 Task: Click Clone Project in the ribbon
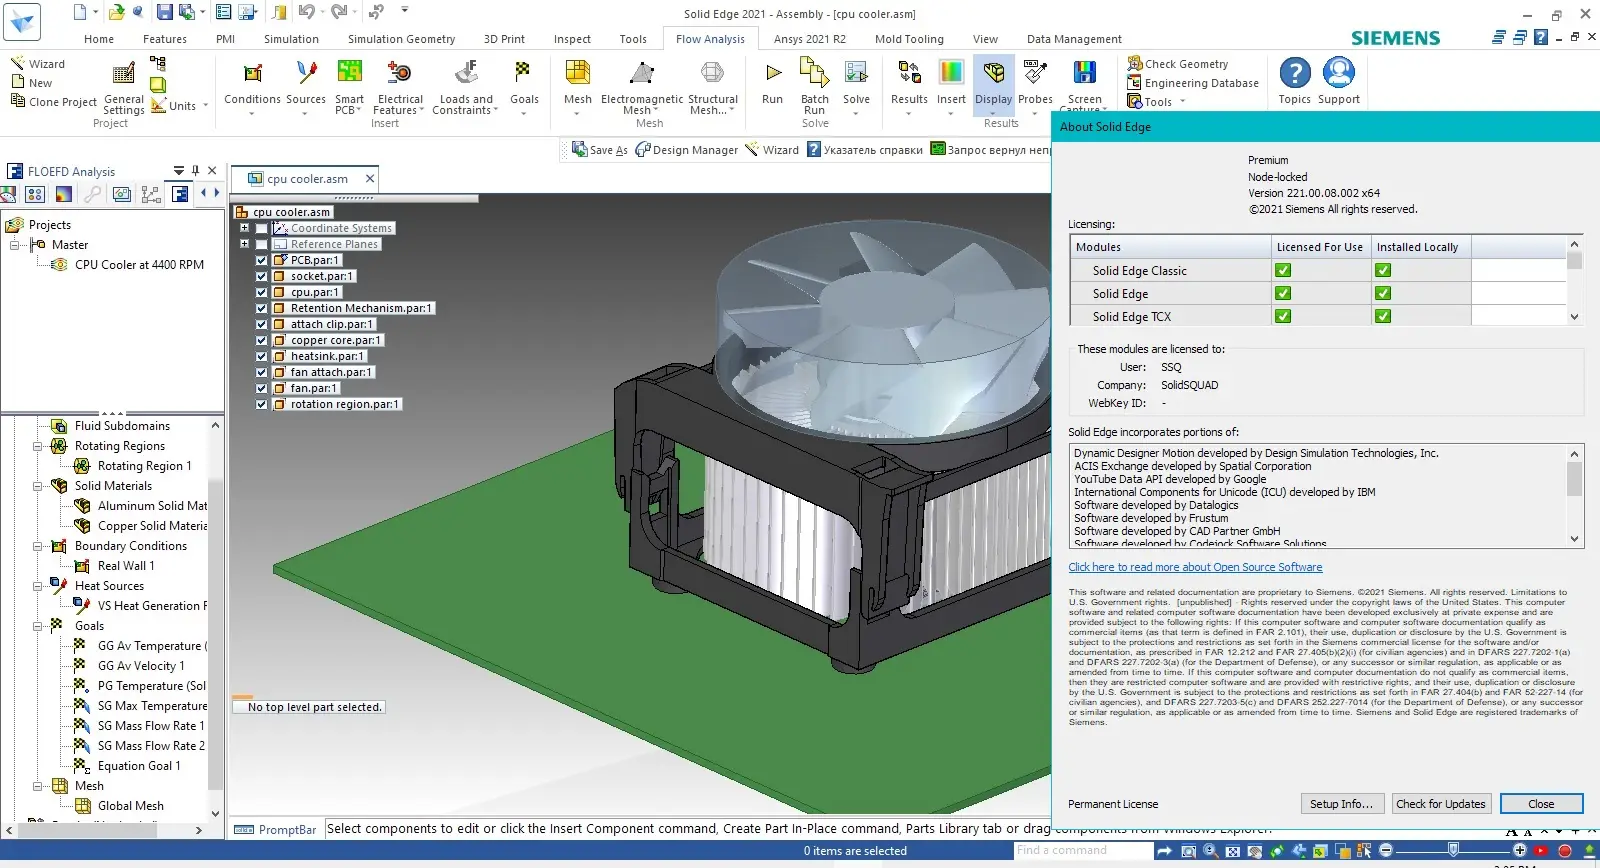54,102
